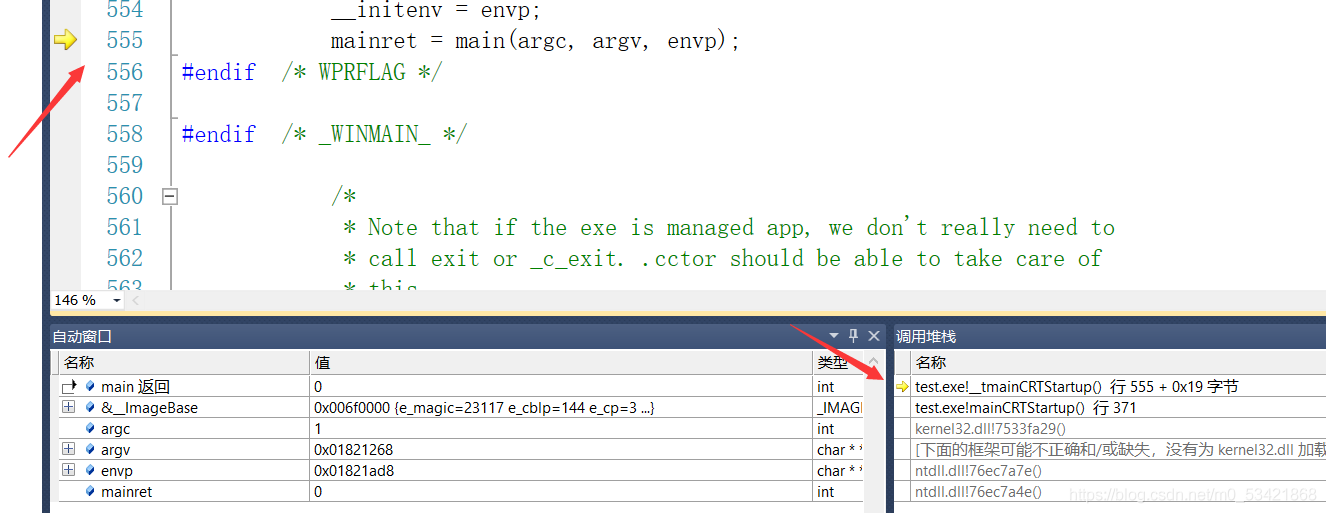Click the variable icon next to envp

coord(91,471)
